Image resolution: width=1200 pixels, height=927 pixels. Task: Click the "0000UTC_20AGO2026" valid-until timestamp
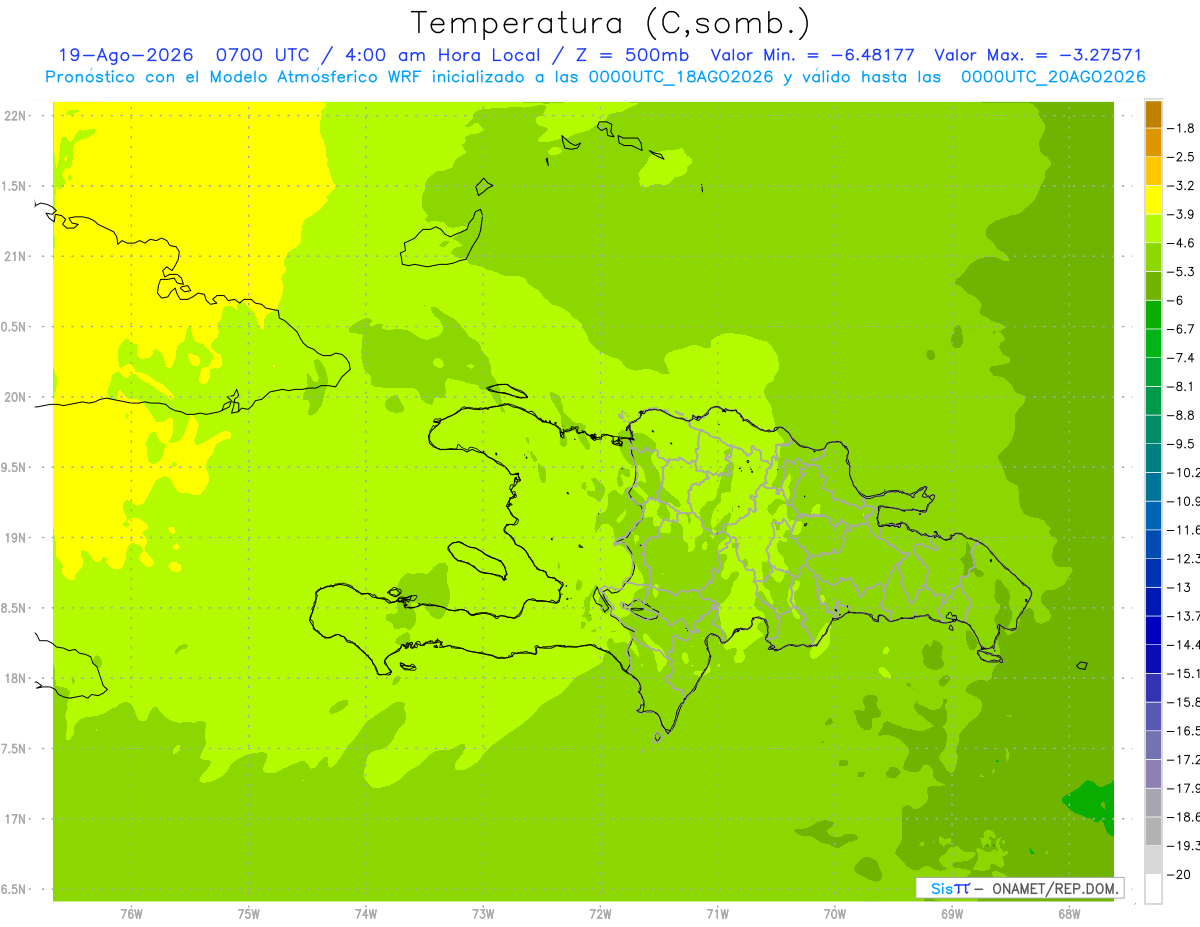click(x=1053, y=77)
